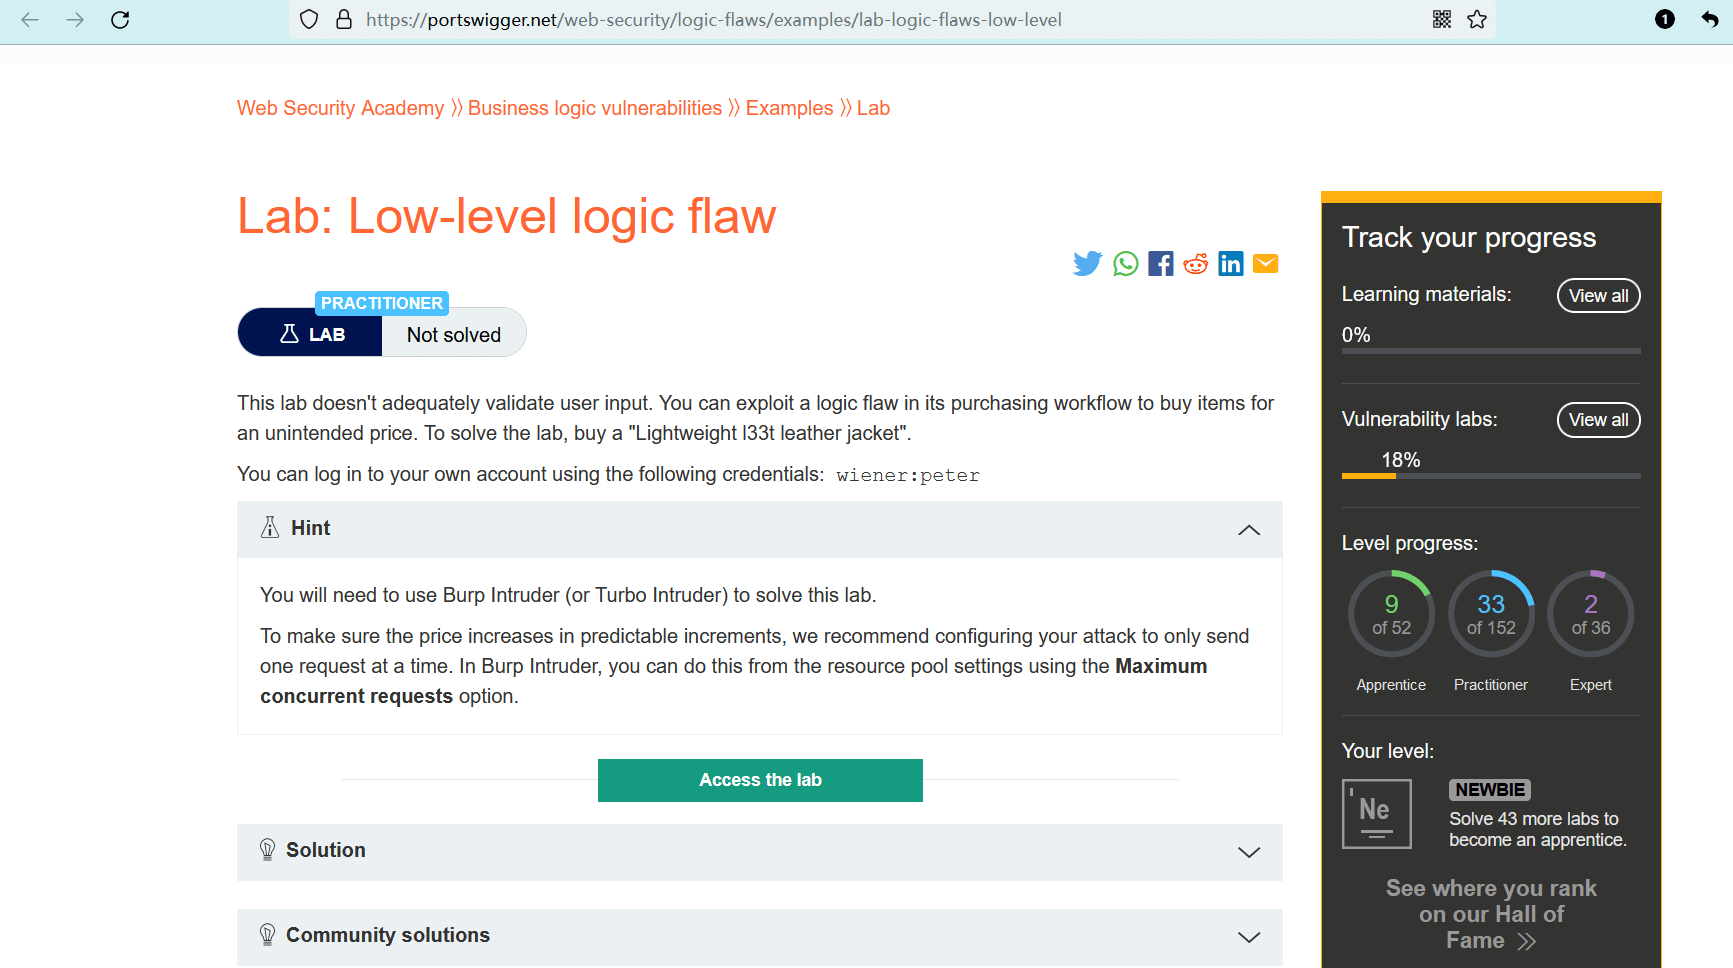Click the LAB status badge
This screenshot has width=1733, height=968.
[310, 334]
